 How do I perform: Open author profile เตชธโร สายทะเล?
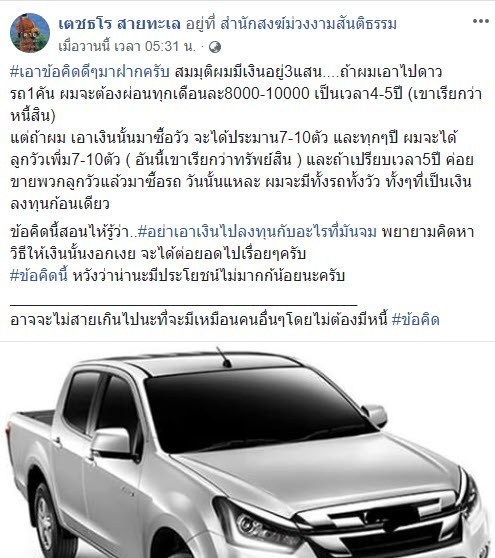click(119, 24)
